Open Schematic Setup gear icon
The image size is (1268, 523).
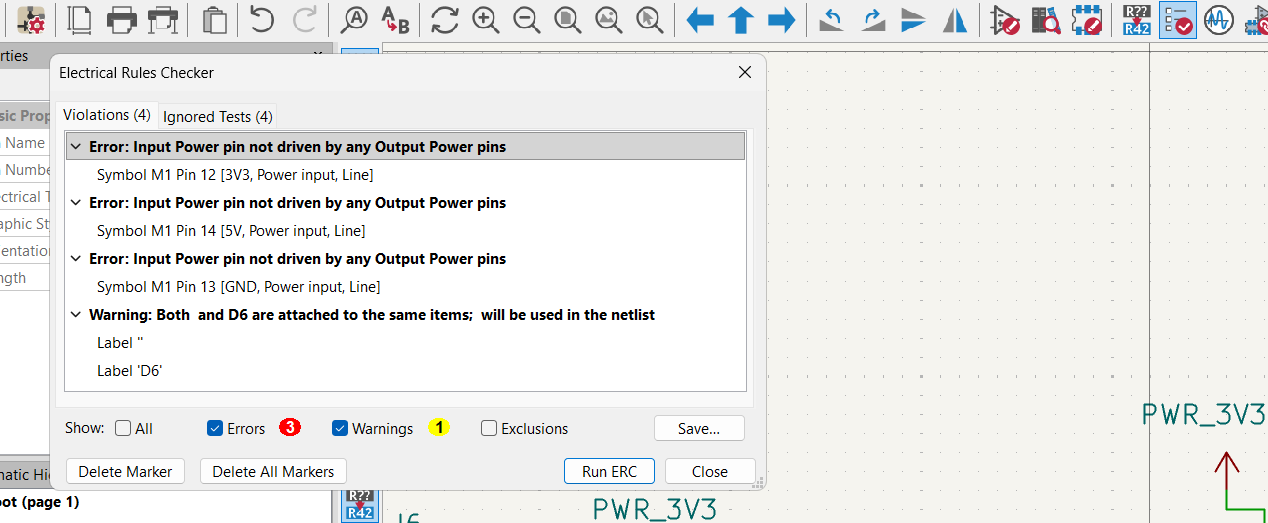coord(32,19)
